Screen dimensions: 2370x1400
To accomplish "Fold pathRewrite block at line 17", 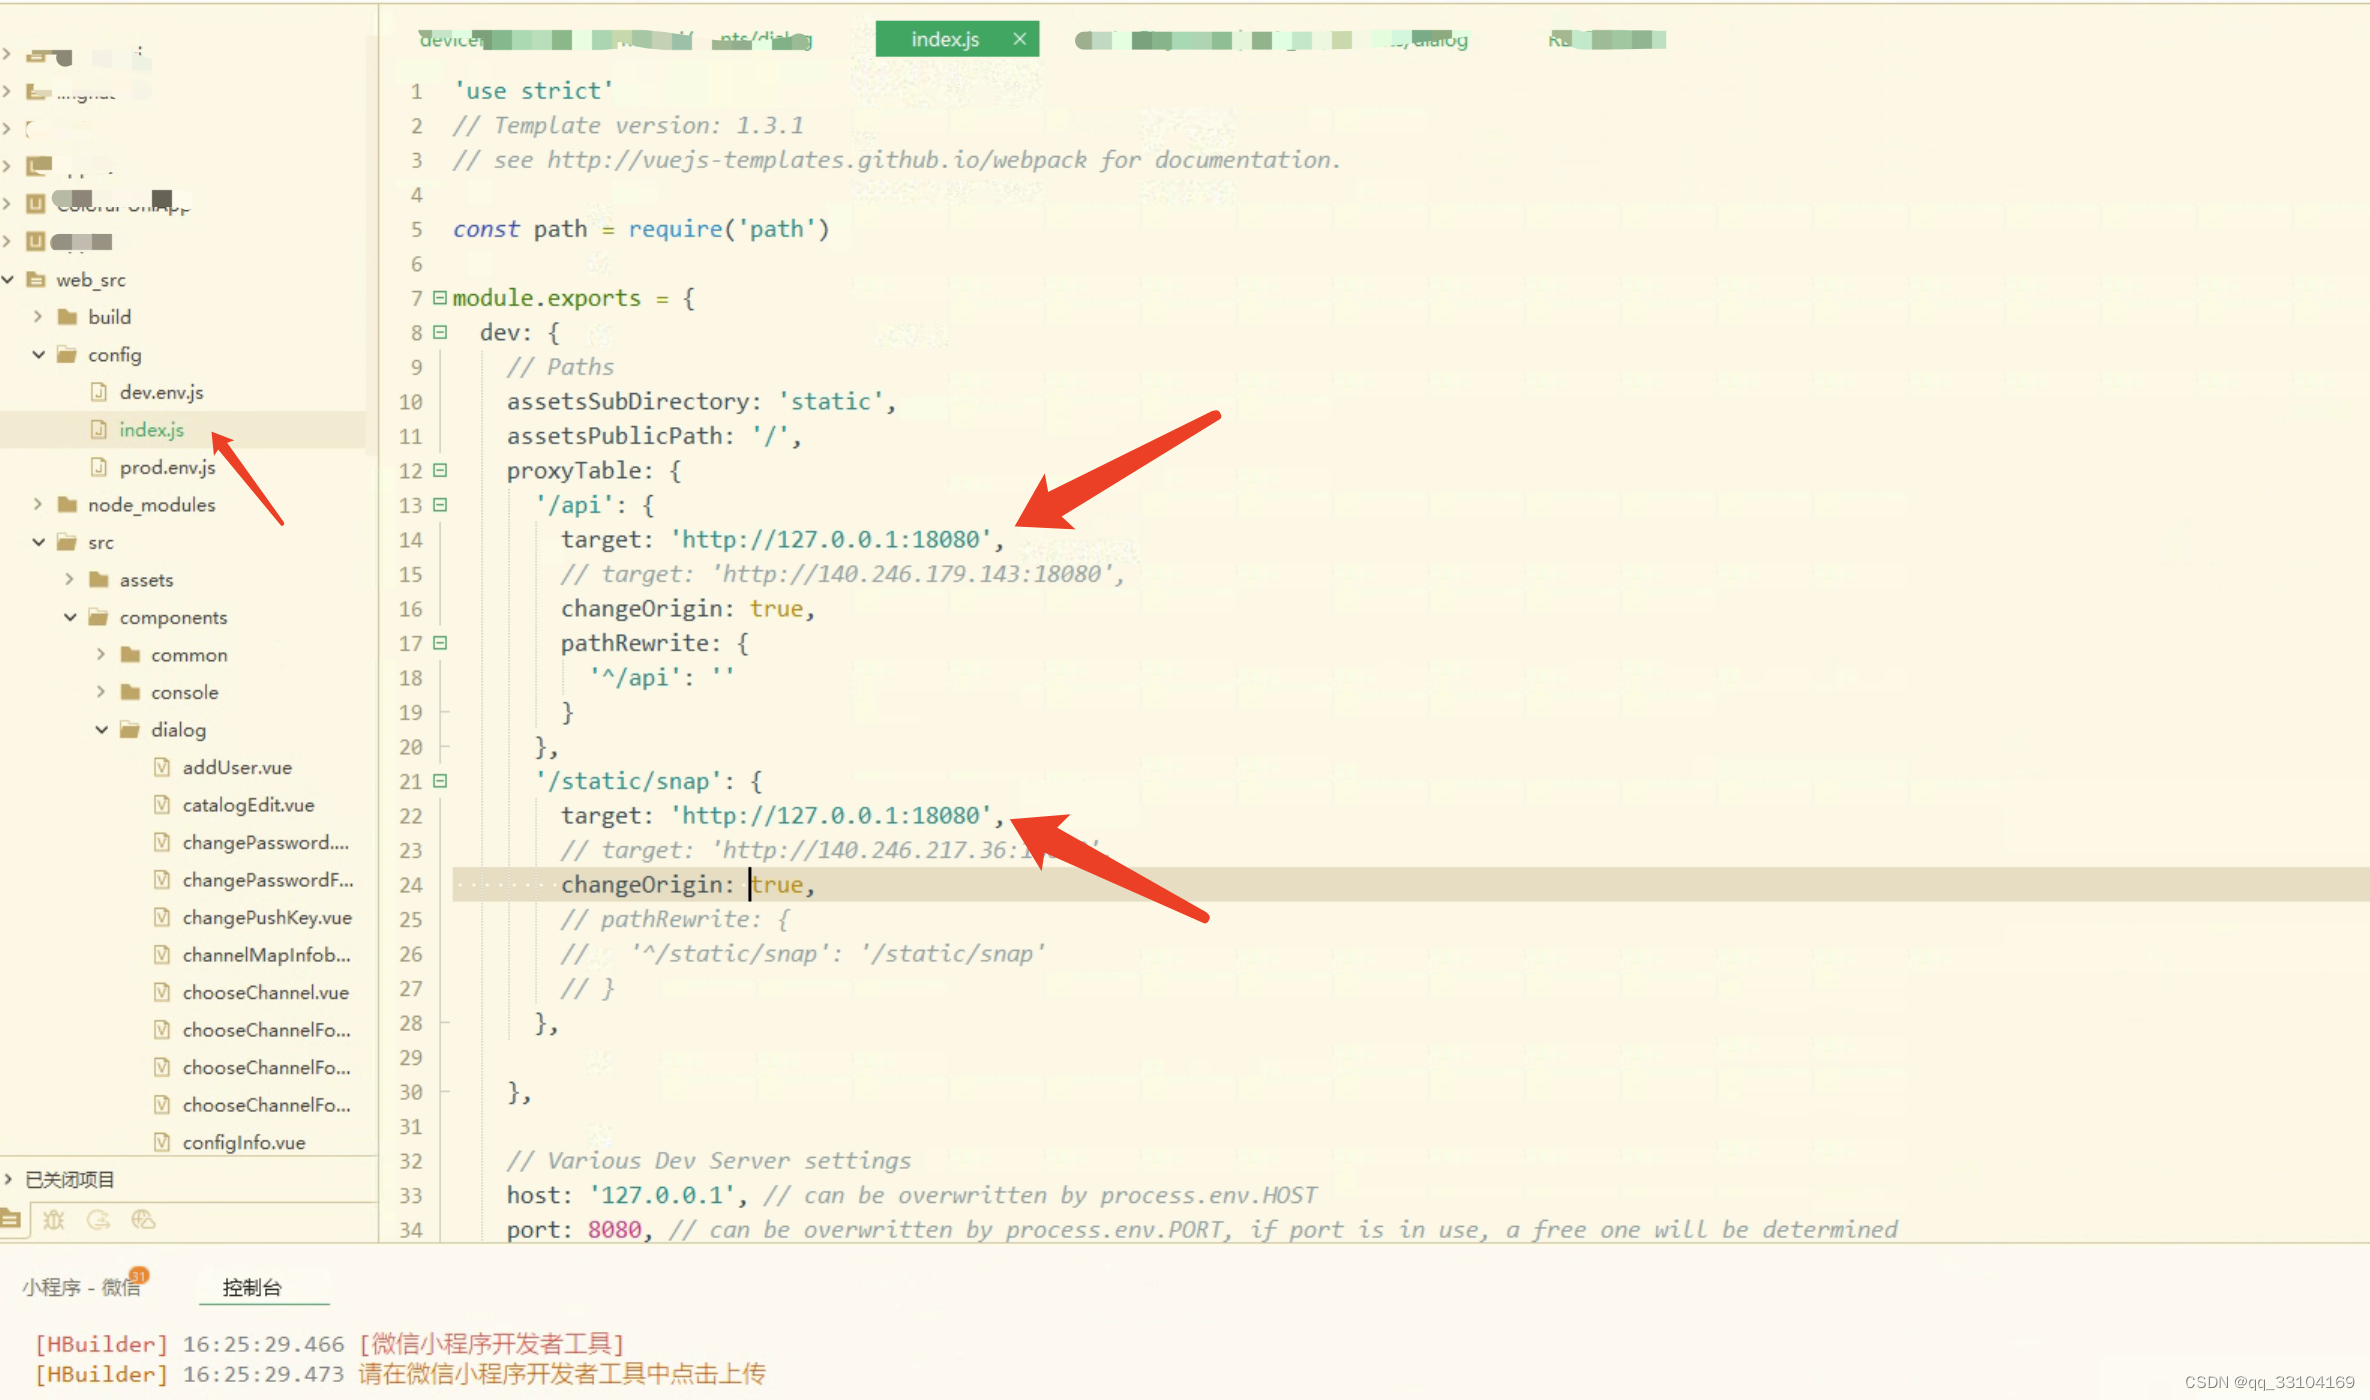I will pyautogui.click(x=440, y=643).
